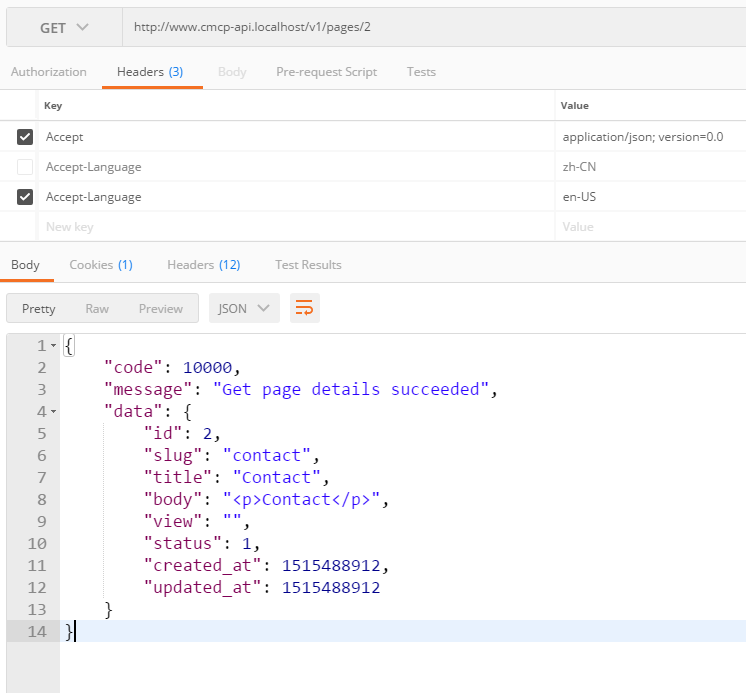Image resolution: width=746 pixels, height=693 pixels.
Task: Open the GET method dropdown
Action: tap(64, 28)
